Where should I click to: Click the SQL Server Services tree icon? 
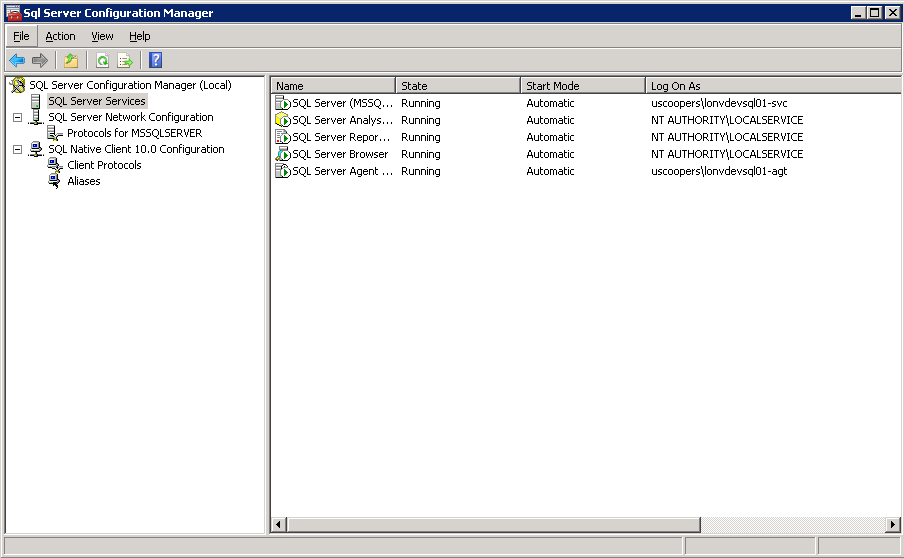point(36,101)
